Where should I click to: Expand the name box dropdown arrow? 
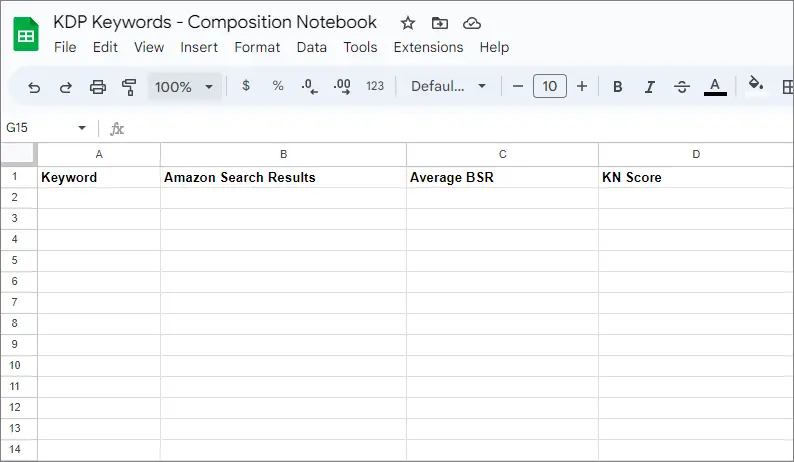[82, 128]
